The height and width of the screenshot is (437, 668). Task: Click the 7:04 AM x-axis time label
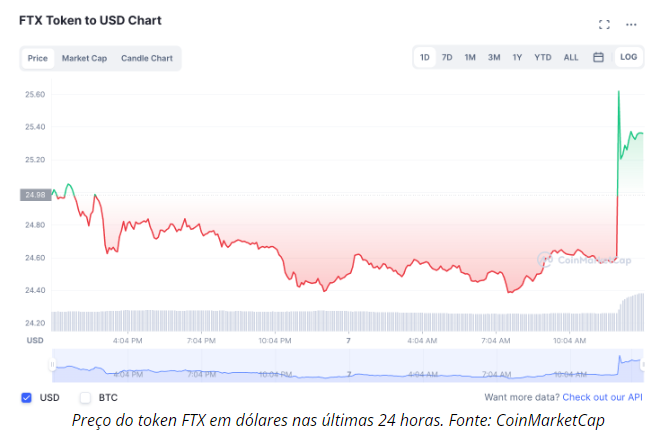[496, 341]
